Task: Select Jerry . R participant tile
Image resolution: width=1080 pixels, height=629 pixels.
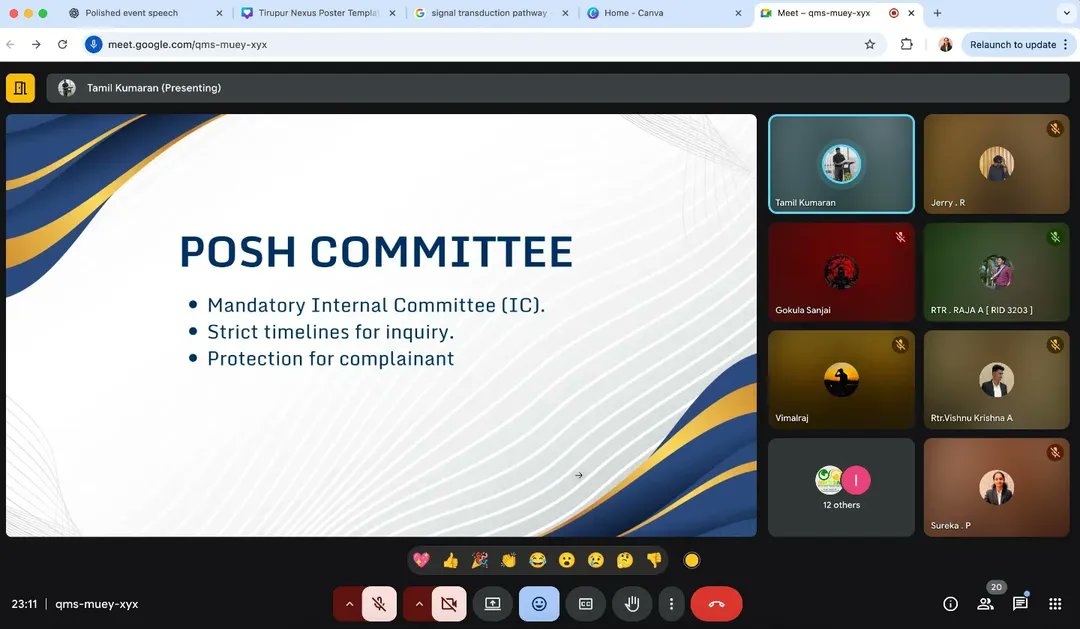Action: click(x=996, y=164)
